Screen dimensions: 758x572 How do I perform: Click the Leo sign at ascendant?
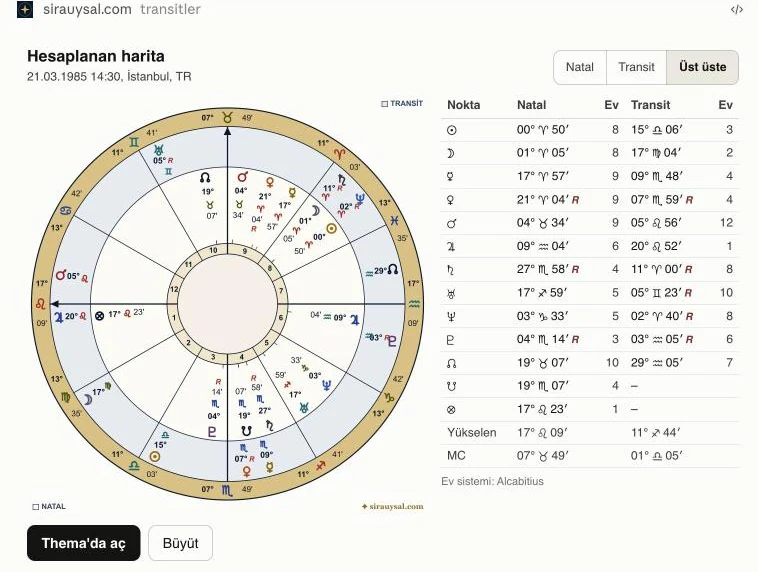(x=41, y=304)
